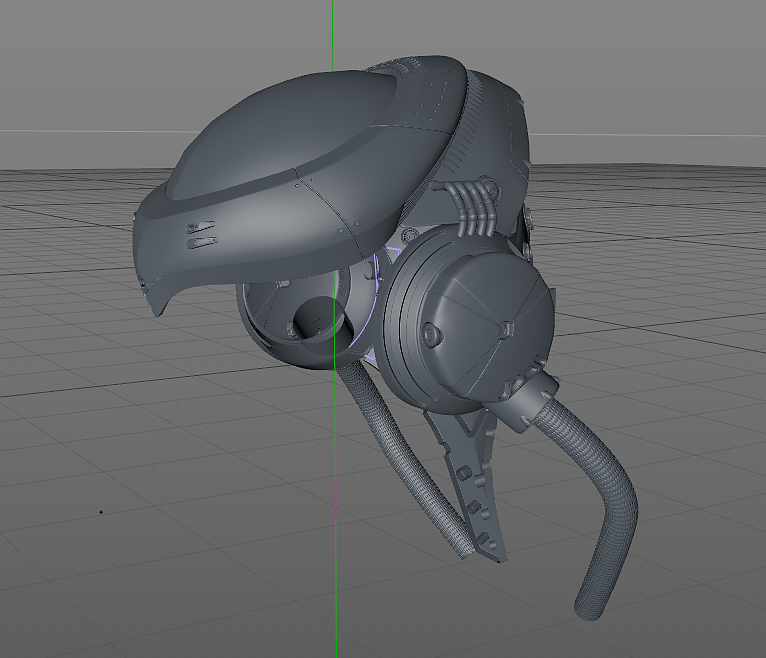766x658 pixels.
Task: Select the upper slotted vent on visor front
Action: [200, 227]
